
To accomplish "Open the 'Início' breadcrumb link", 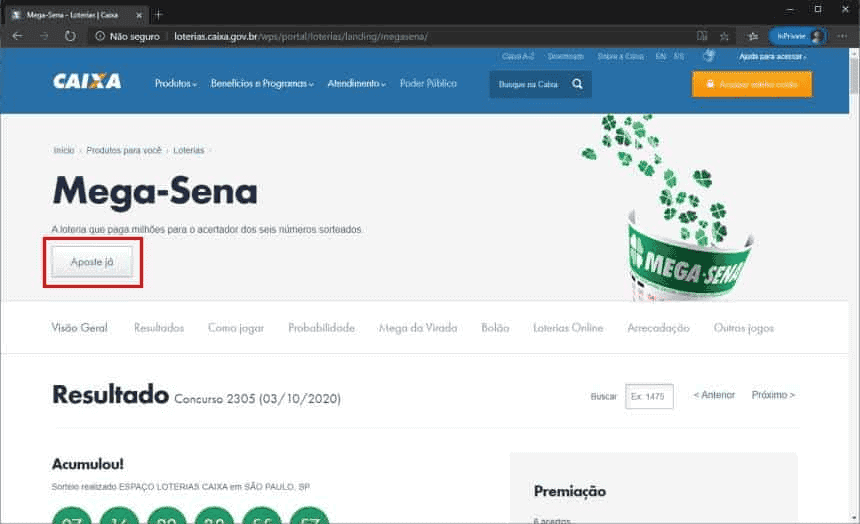I will [64, 150].
